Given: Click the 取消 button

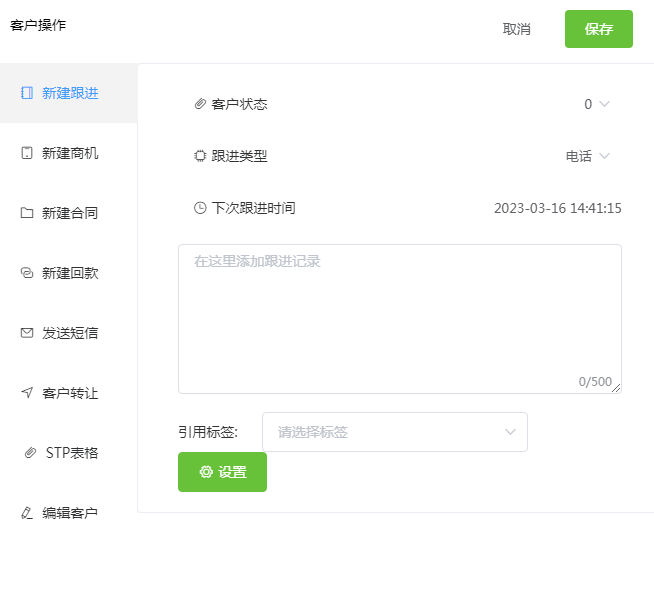Looking at the screenshot, I should pos(516,29).
